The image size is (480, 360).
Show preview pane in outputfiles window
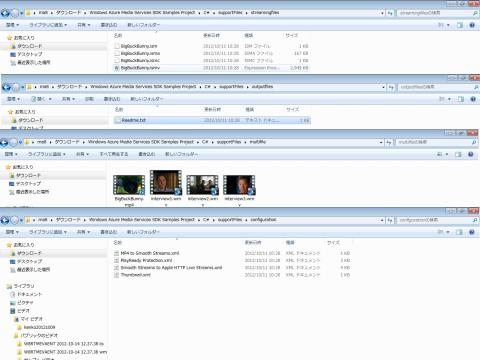point(461,99)
